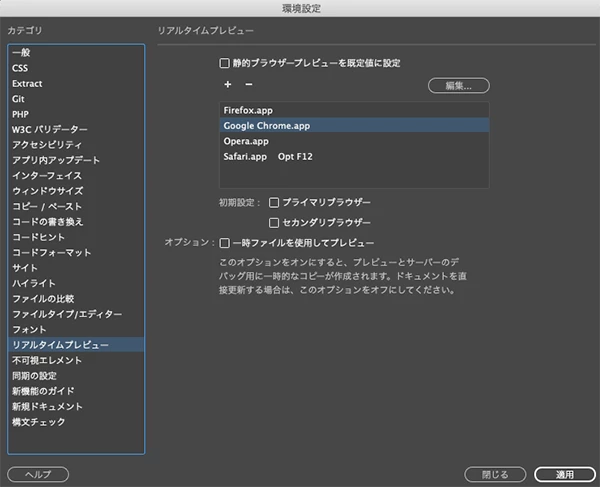This screenshot has height=487, width=600.
Task: Open 新機能のガイド category
Action: 76,391
